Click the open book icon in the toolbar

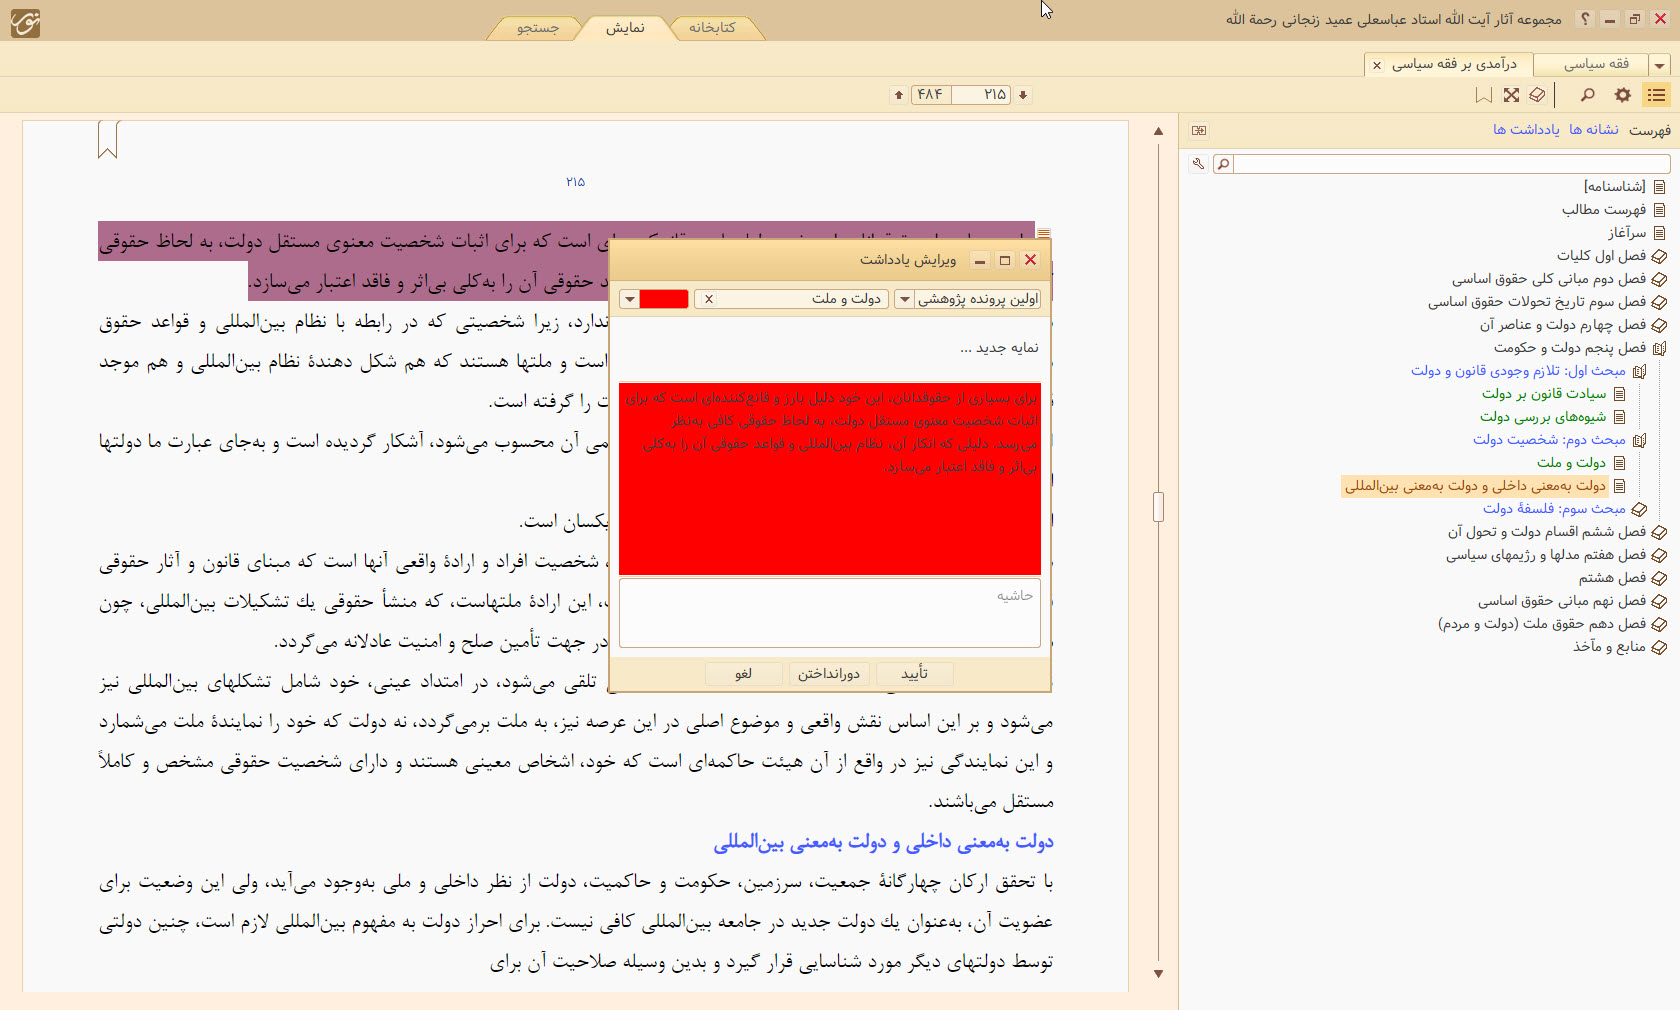click(x=1537, y=95)
